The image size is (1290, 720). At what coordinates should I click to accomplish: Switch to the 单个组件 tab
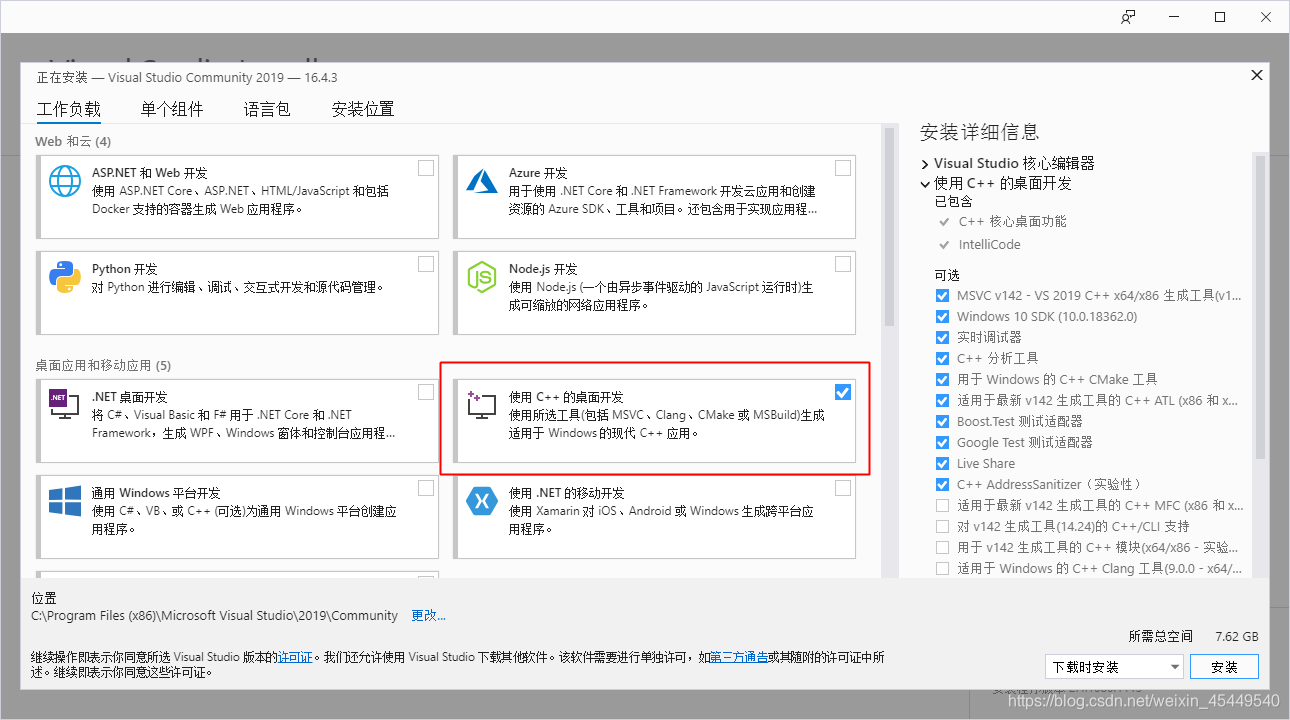(171, 109)
